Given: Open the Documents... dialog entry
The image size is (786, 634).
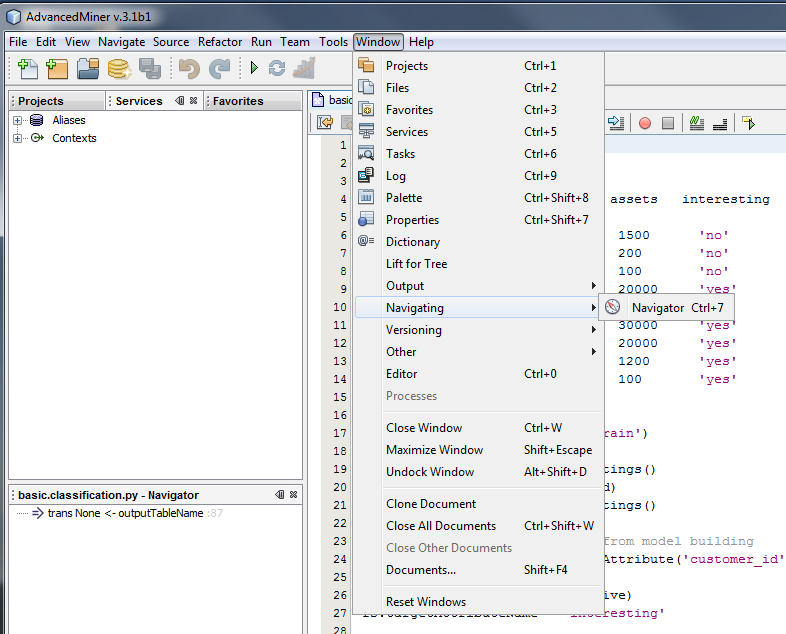Looking at the screenshot, I should pos(479,570).
